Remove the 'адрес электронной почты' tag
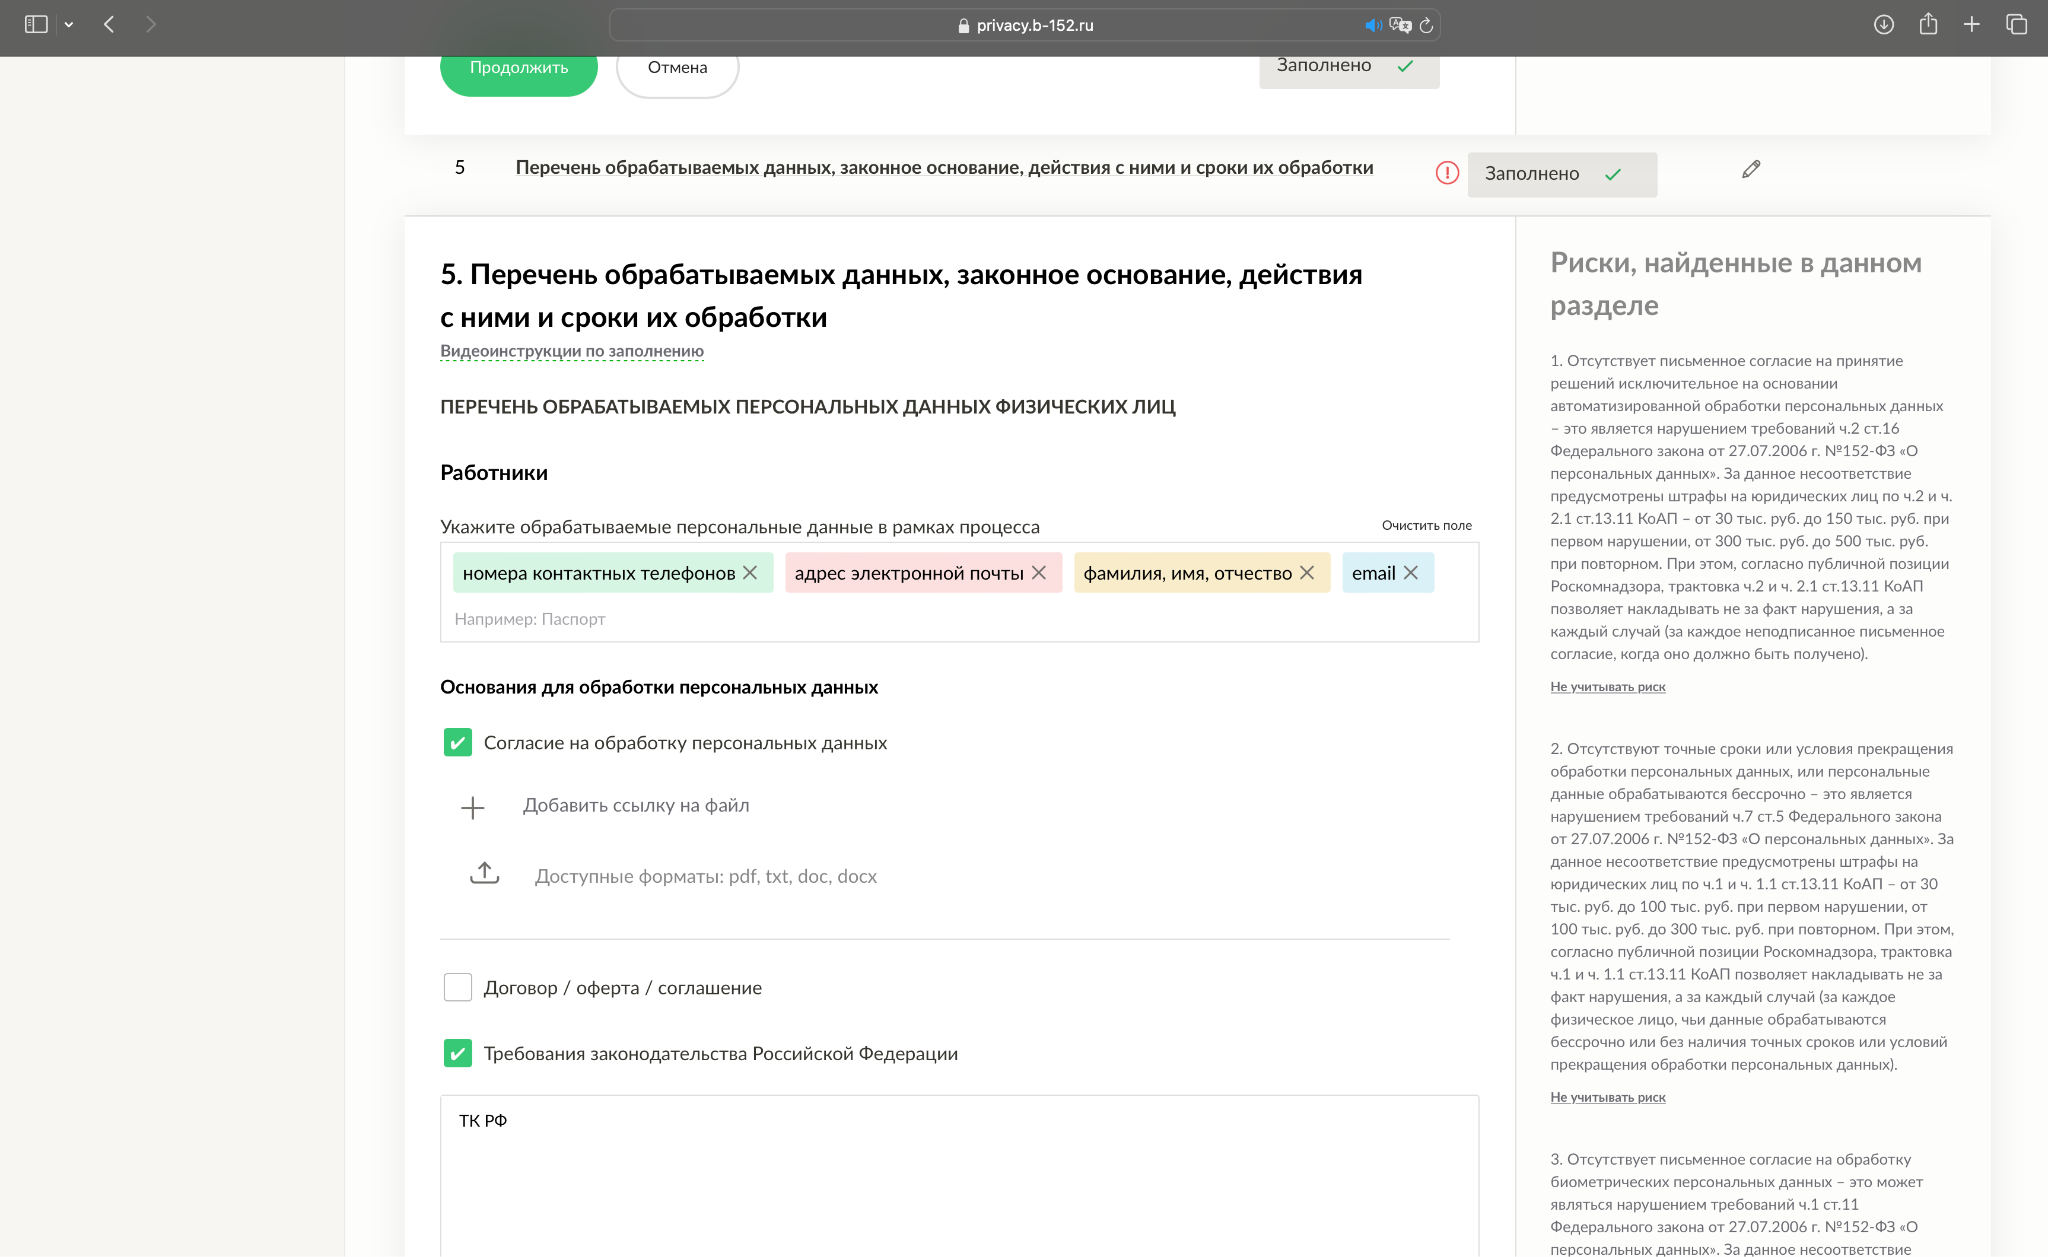This screenshot has width=2048, height=1257. coord(1039,573)
